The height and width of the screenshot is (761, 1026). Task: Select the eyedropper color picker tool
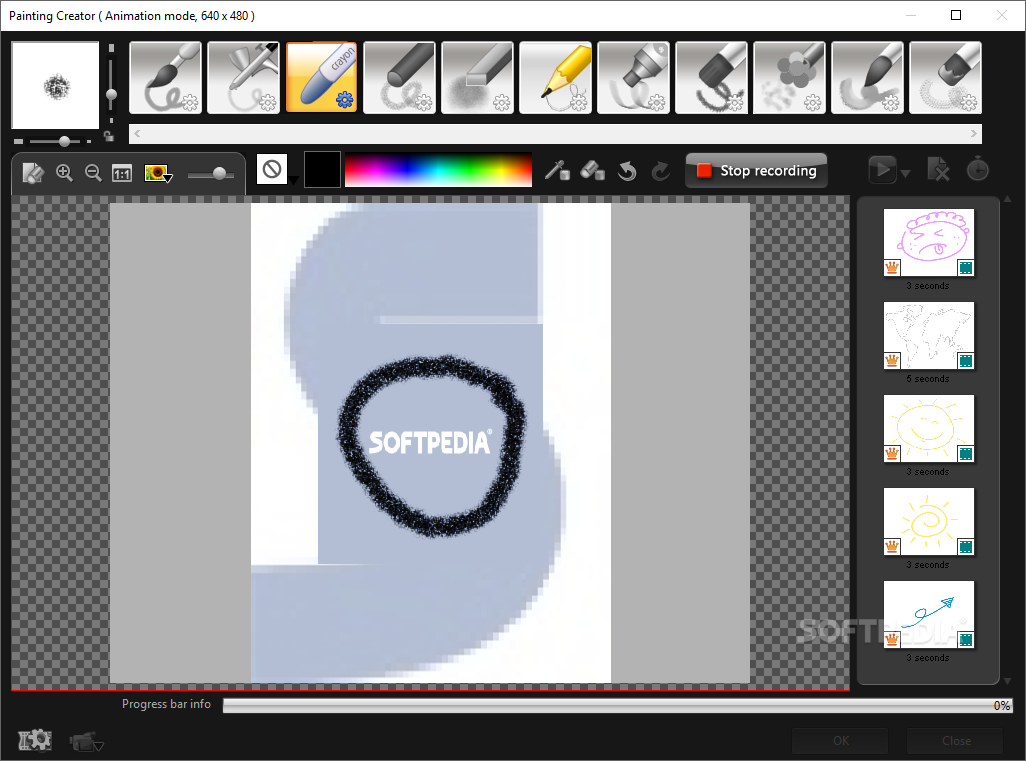click(557, 171)
